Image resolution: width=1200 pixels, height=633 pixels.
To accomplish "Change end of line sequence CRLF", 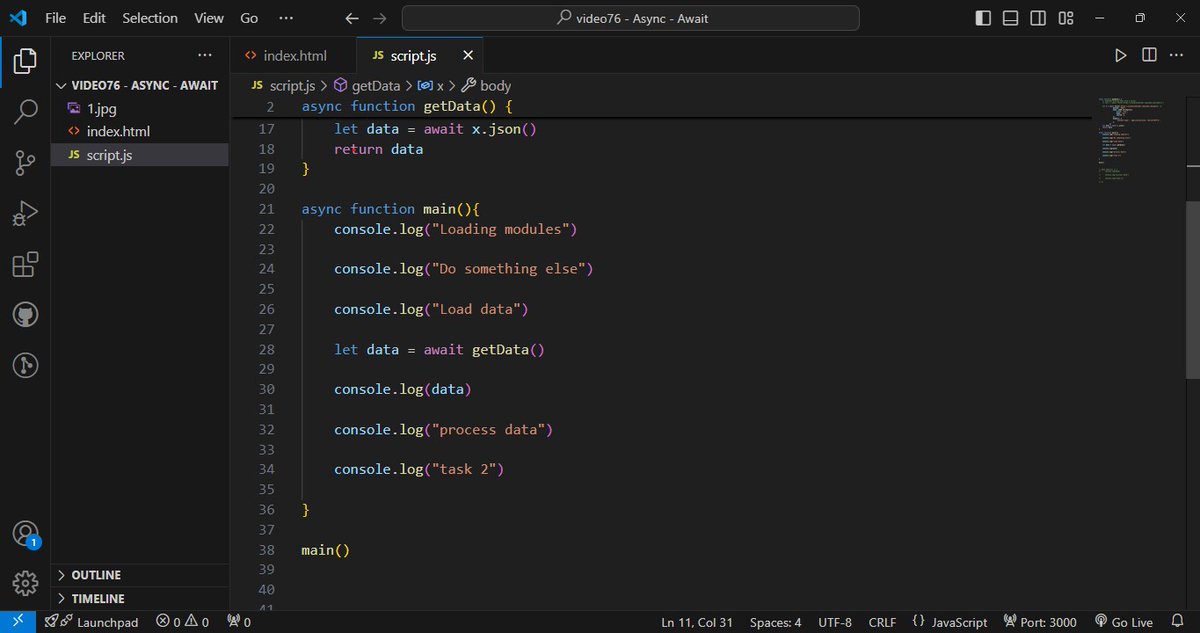I will click(882, 622).
